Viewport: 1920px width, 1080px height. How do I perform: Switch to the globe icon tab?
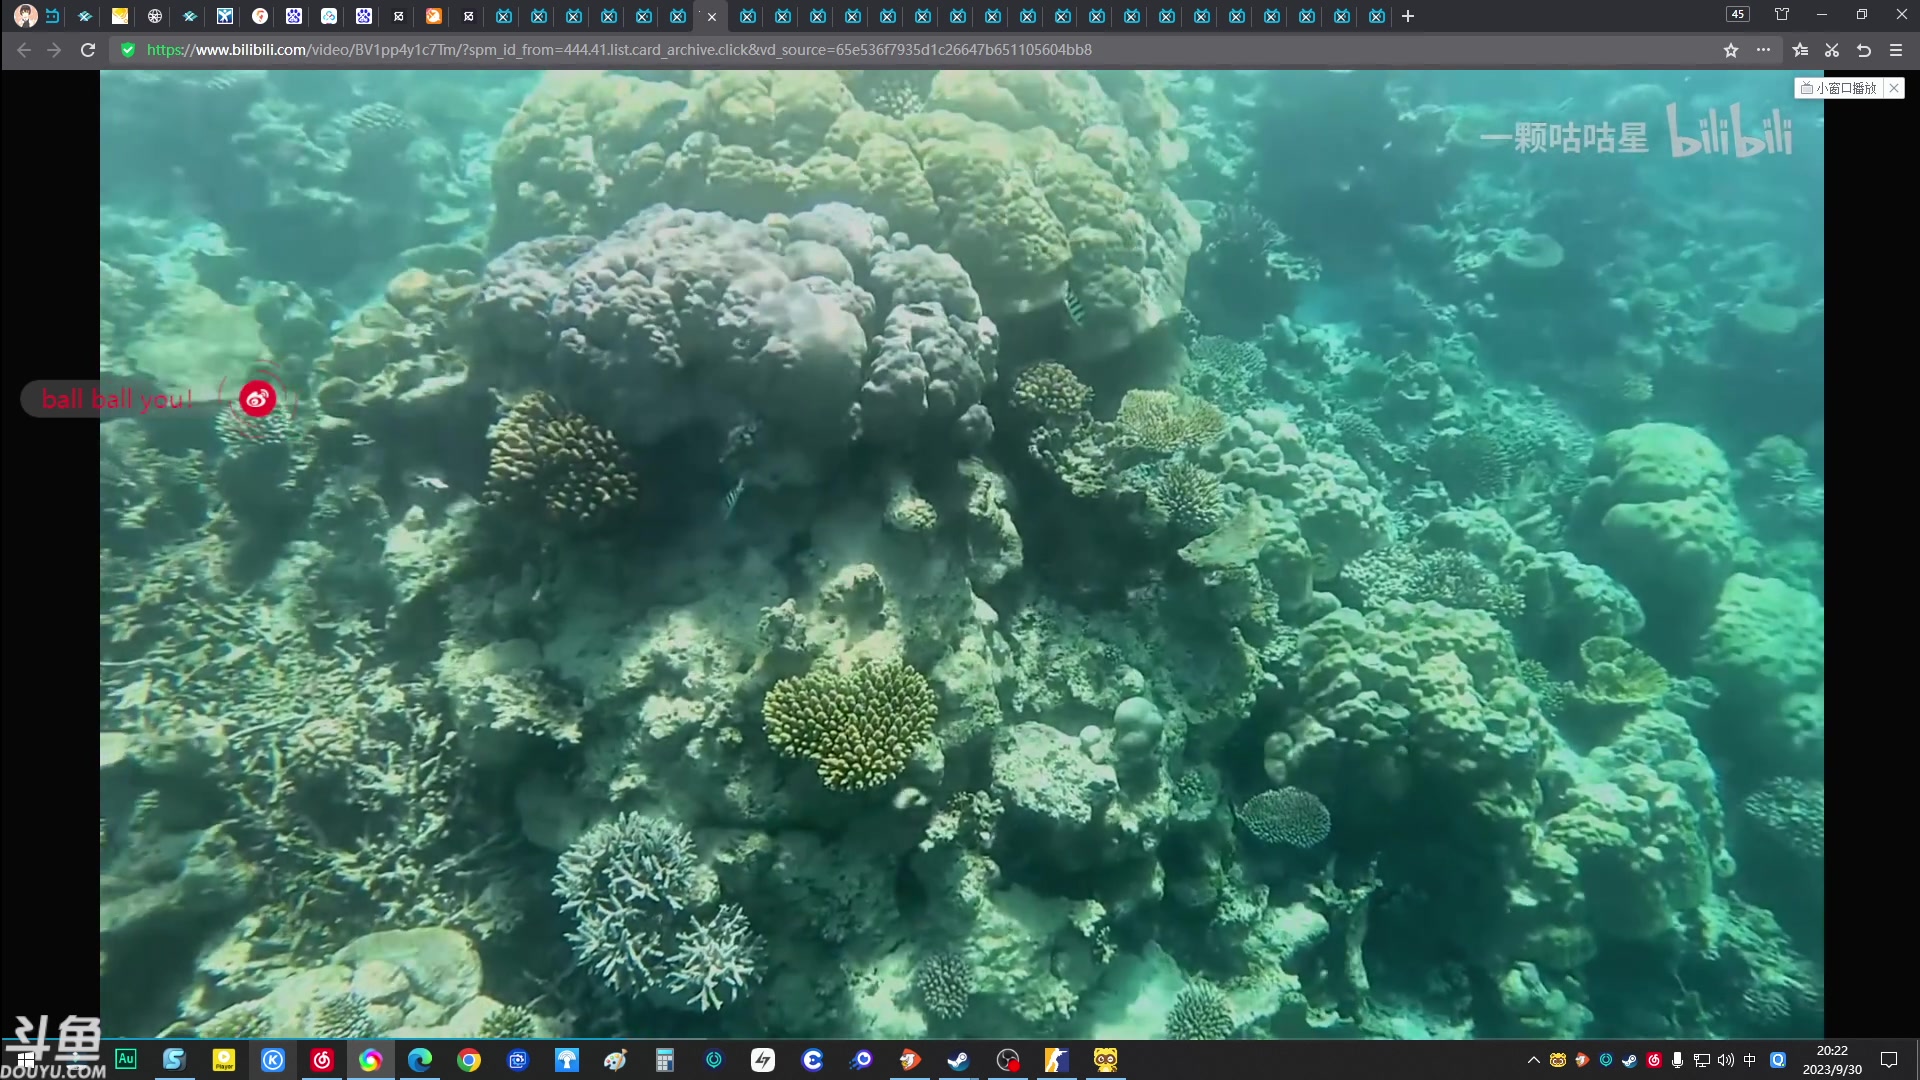(155, 16)
